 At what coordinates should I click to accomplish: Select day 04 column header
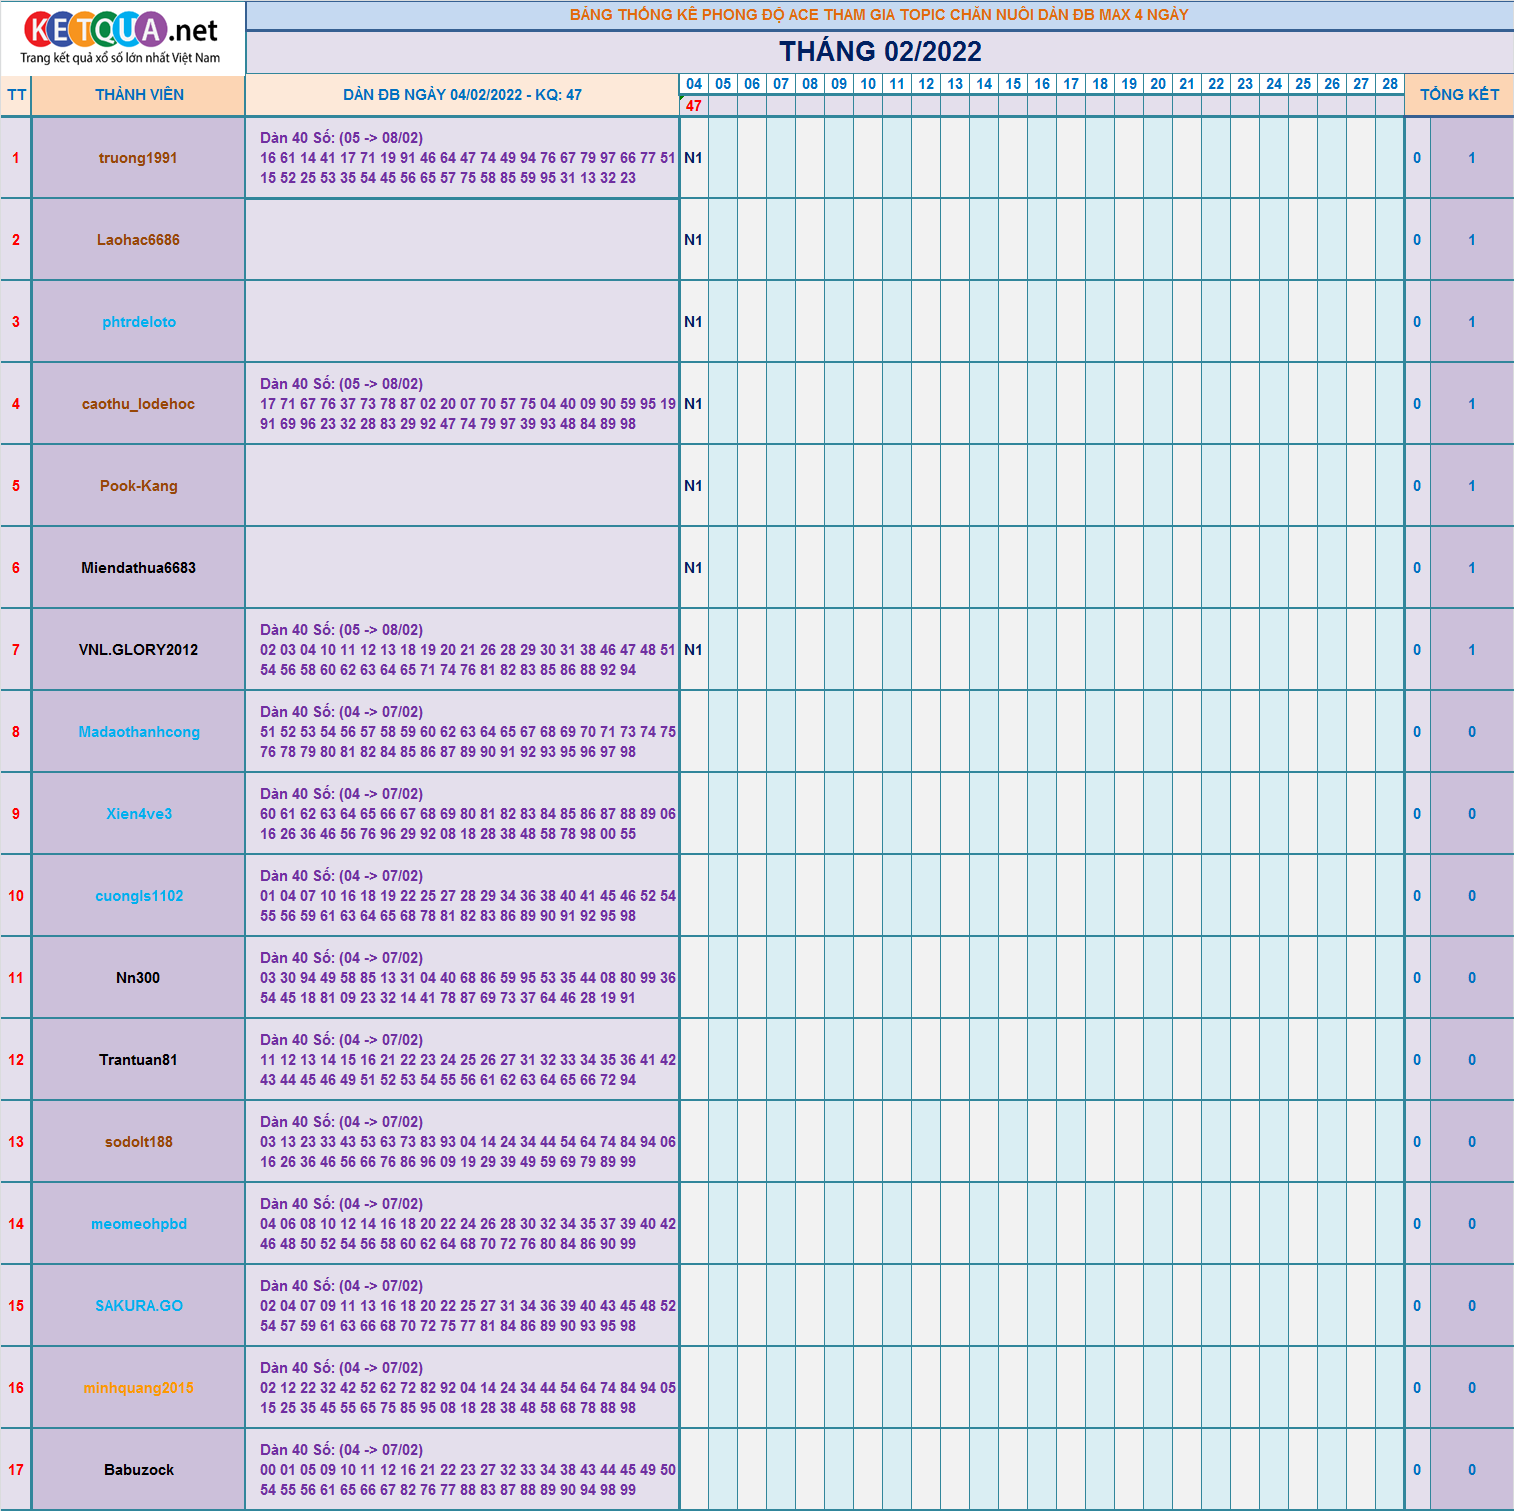coord(694,84)
